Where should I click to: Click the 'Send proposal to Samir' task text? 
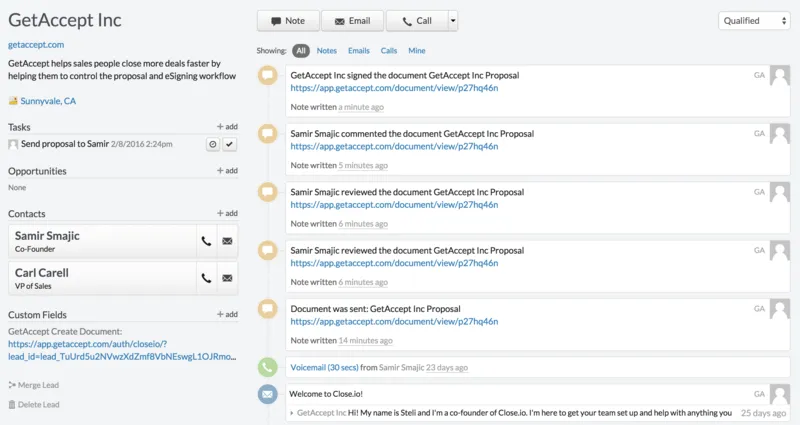point(65,144)
